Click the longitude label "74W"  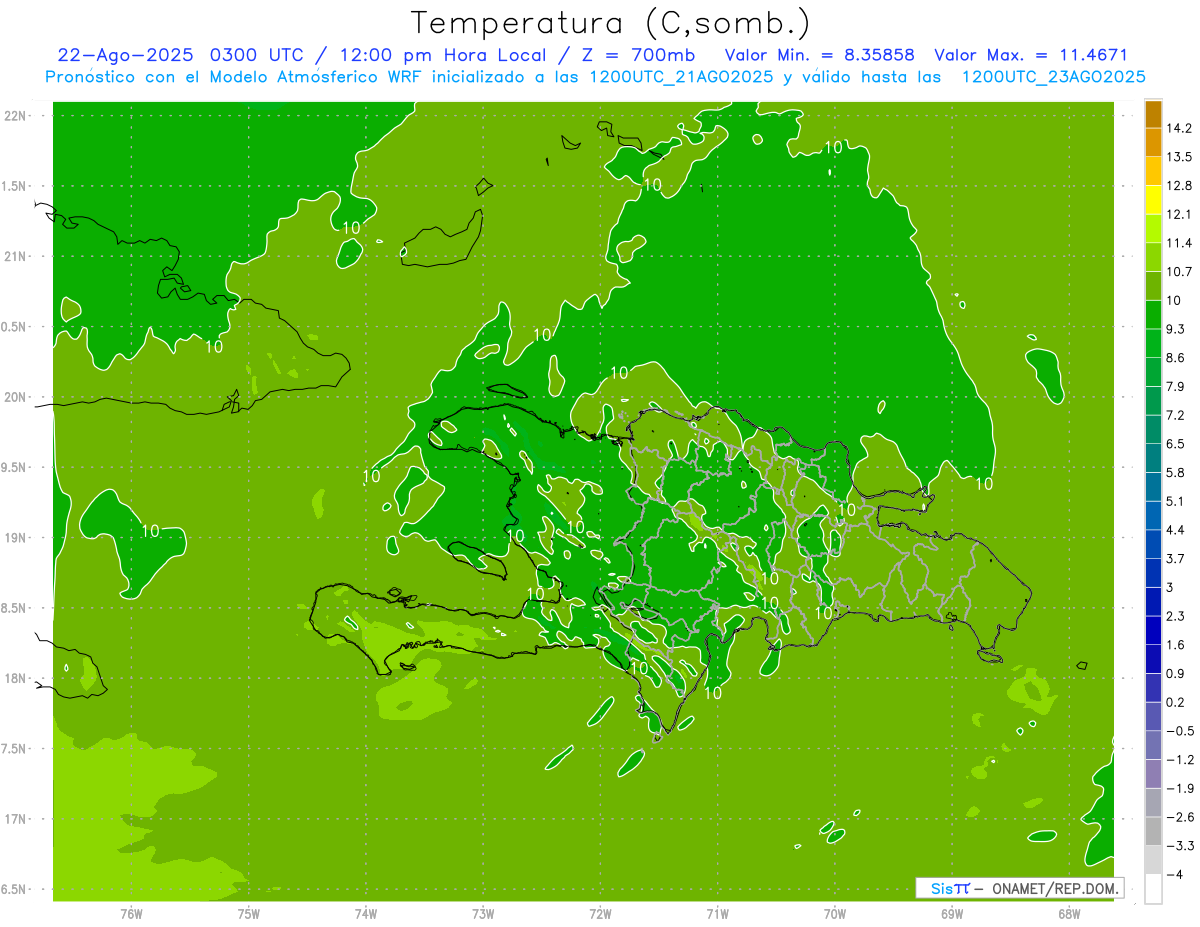pyautogui.click(x=366, y=913)
